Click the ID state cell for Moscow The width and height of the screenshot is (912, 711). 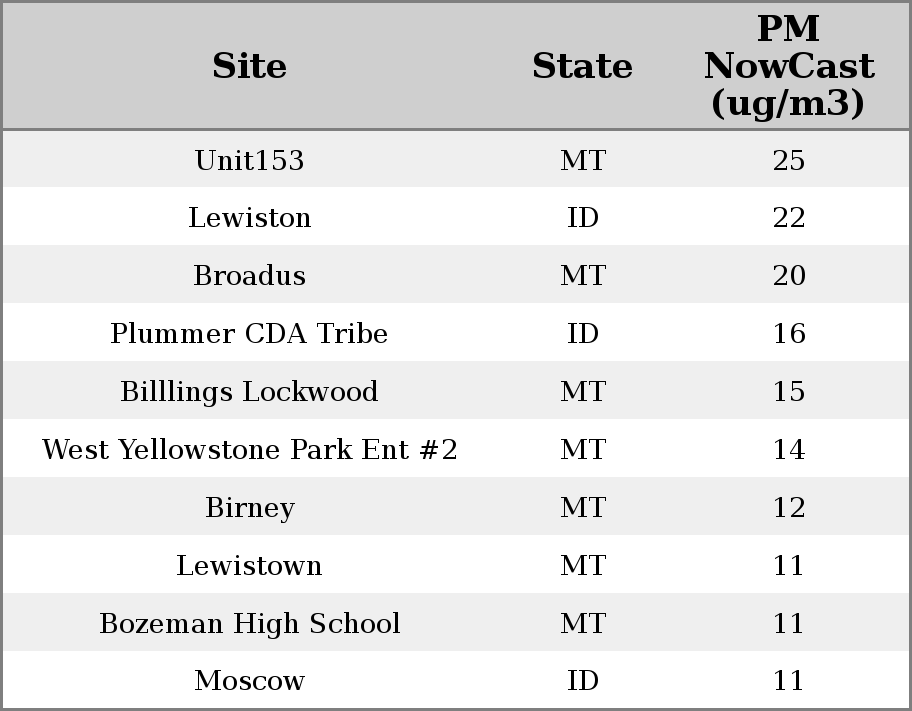coord(582,681)
